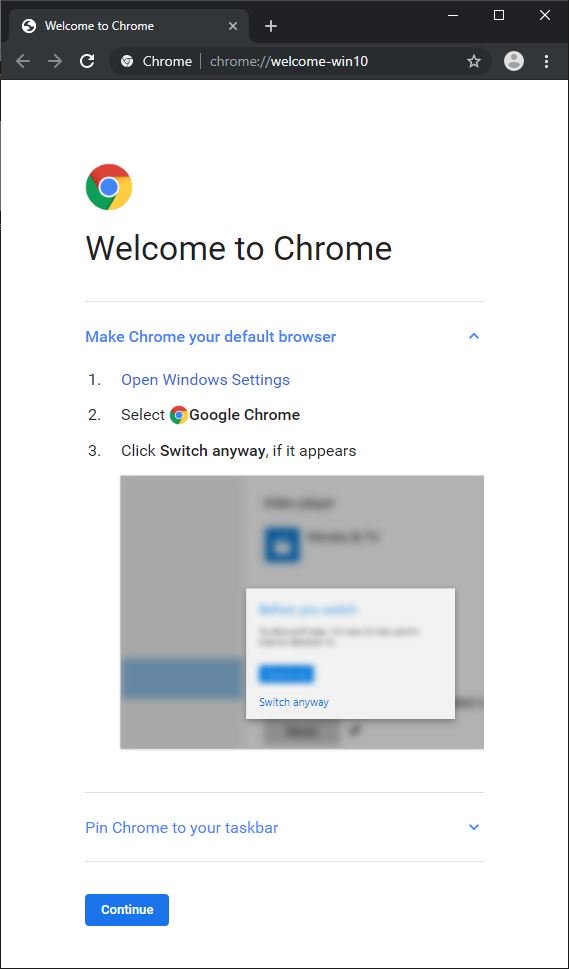Expand Pin Chrome to your taskbar chevron

(x=474, y=827)
